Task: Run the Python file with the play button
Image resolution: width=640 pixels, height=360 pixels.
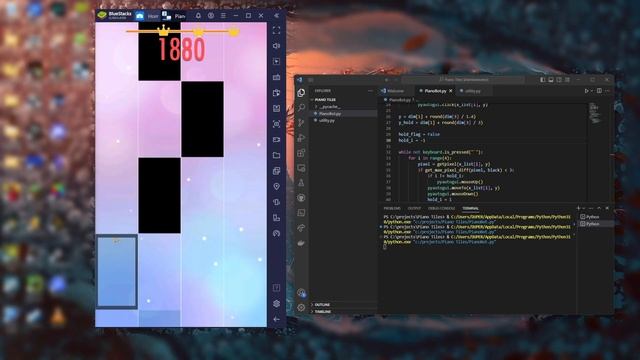Action: pos(587,91)
